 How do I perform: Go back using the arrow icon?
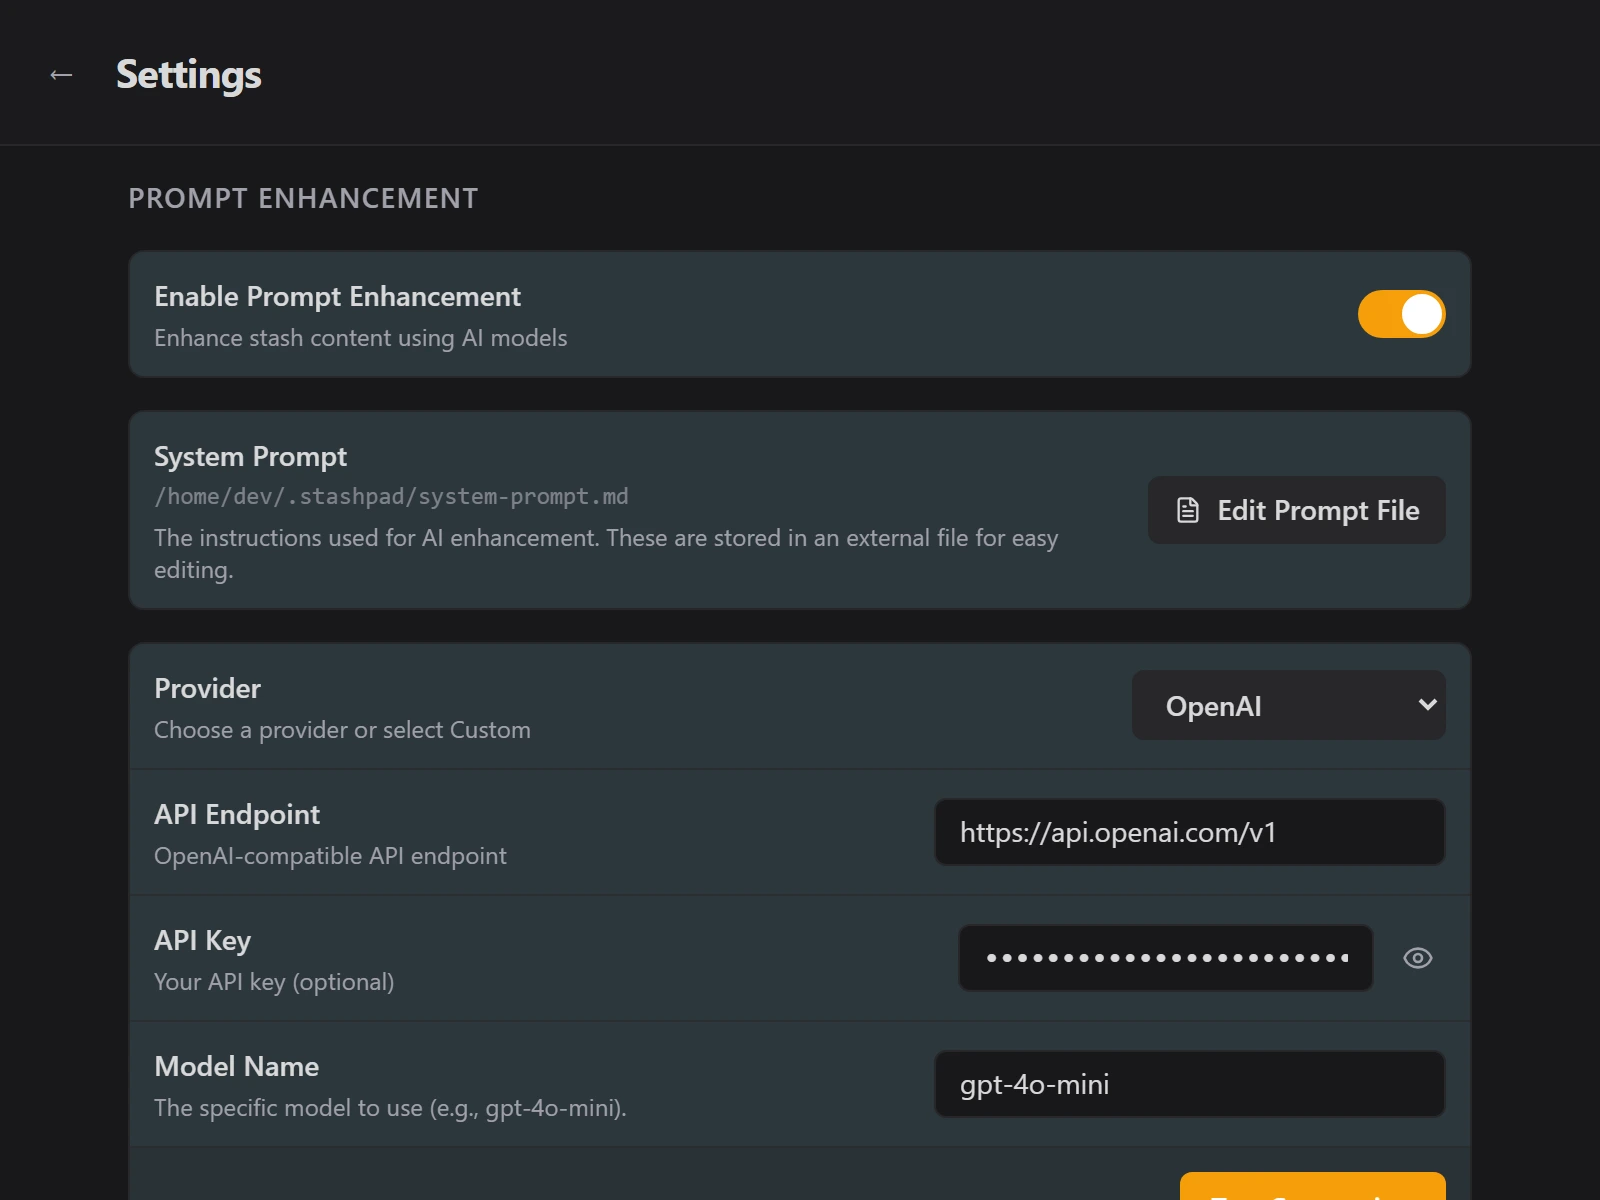pyautogui.click(x=61, y=75)
